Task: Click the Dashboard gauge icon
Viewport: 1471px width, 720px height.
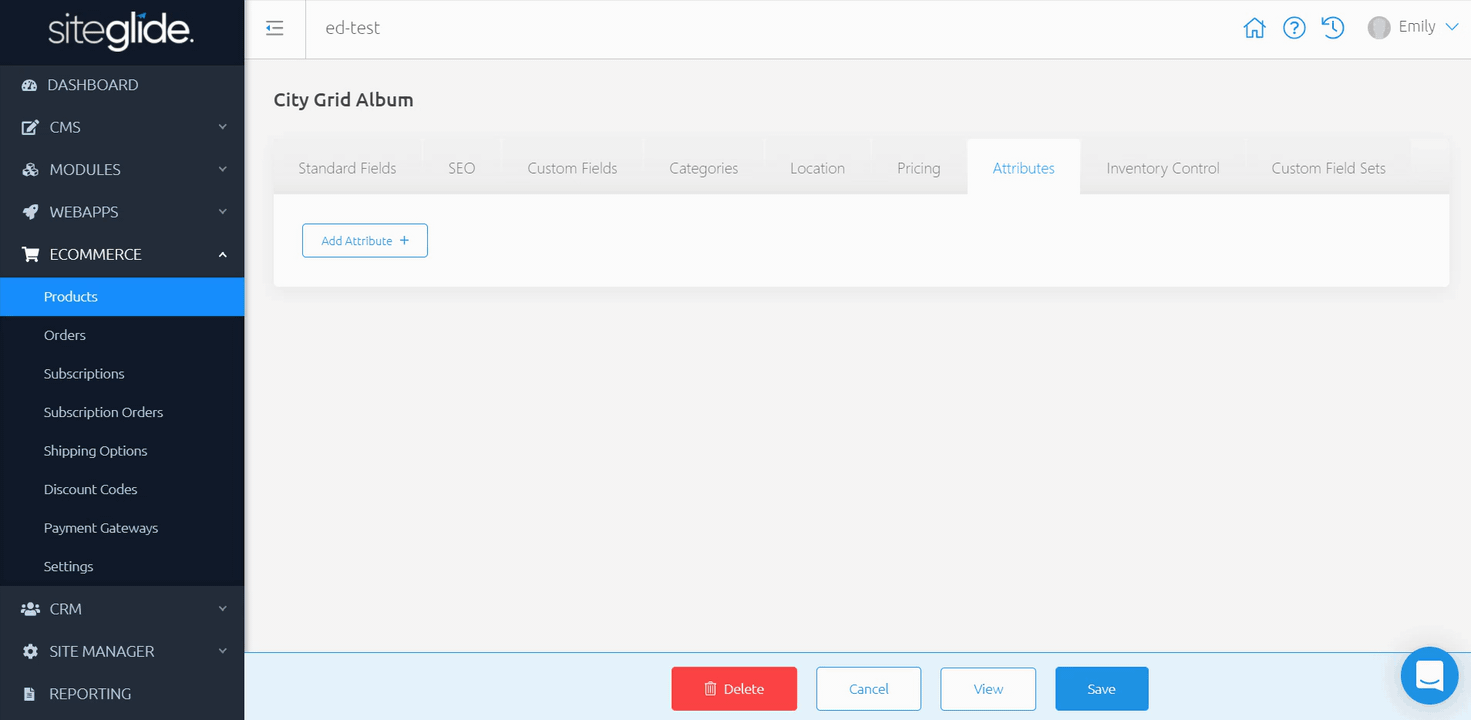Action: (30, 85)
